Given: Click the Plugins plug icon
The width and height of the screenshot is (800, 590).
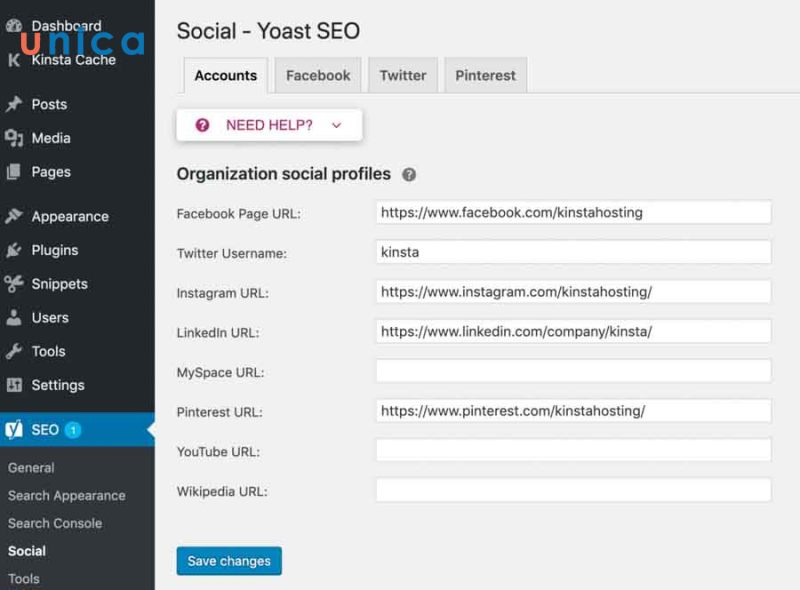Looking at the screenshot, I should [x=14, y=250].
